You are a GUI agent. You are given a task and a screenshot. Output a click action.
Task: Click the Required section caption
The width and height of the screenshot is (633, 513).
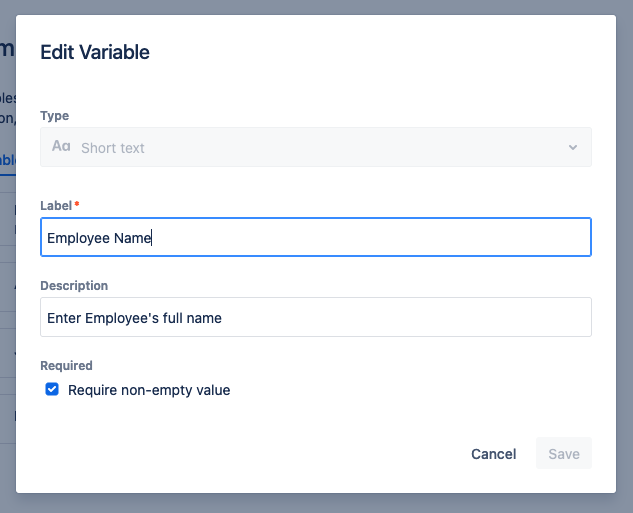66,366
